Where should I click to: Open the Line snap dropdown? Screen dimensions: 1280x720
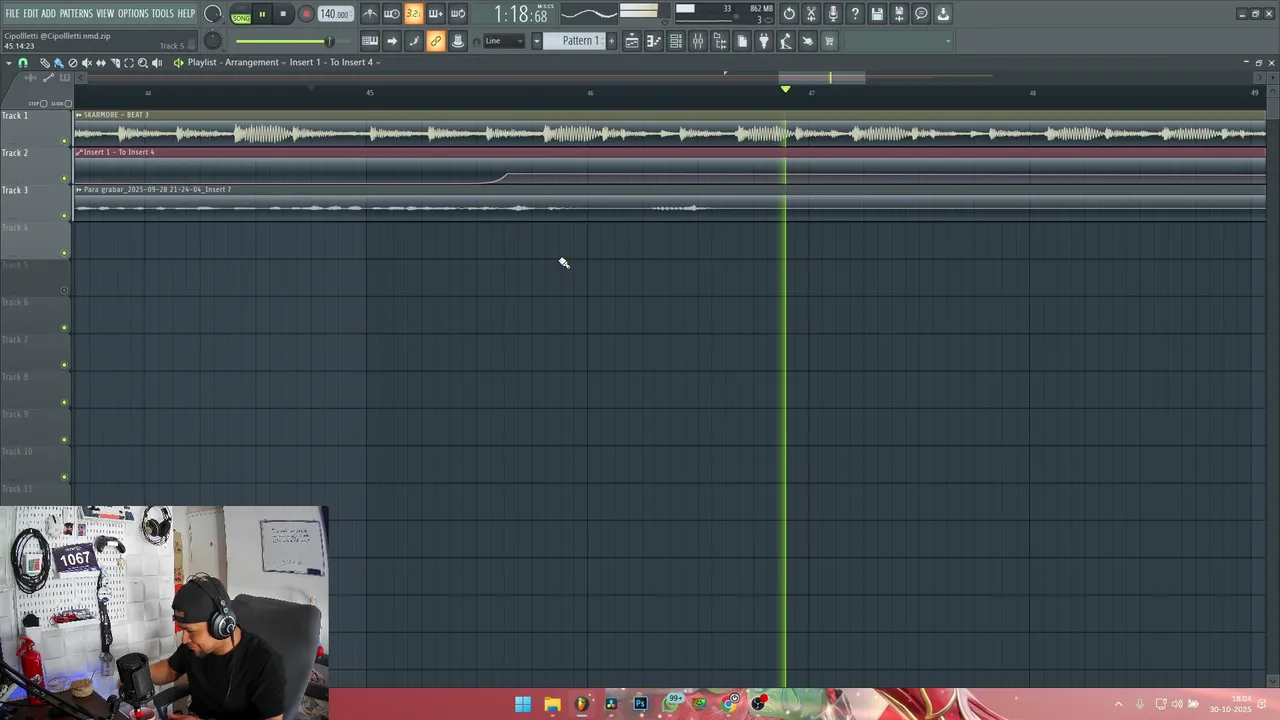click(x=504, y=41)
